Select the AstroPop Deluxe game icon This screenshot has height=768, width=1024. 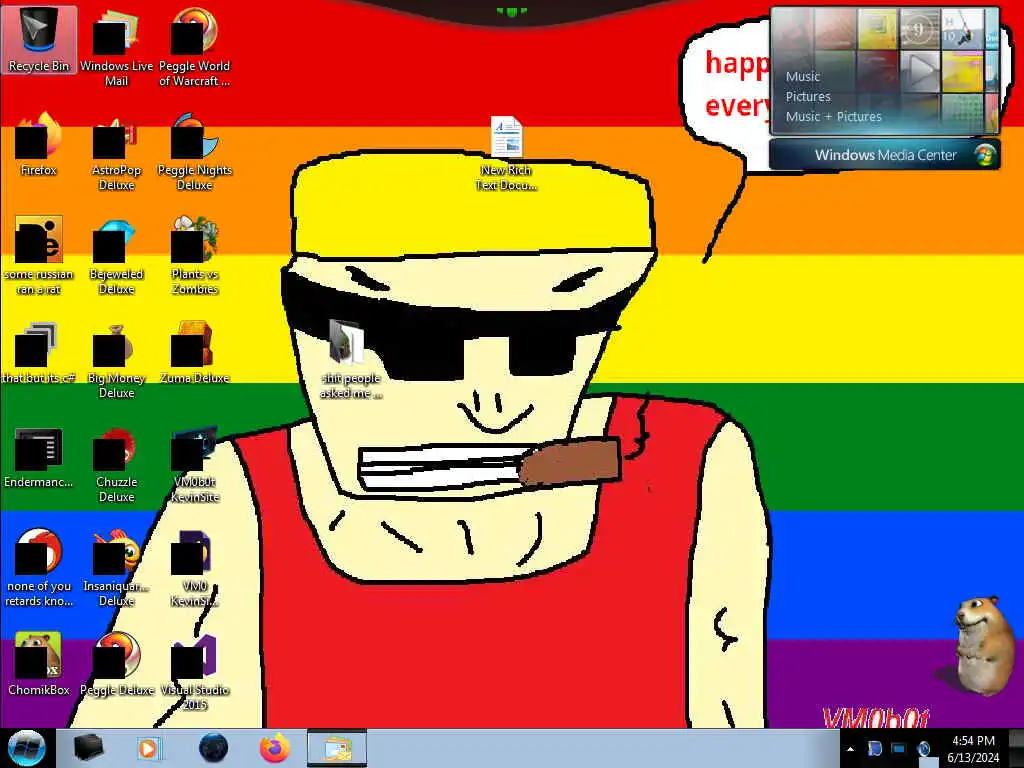point(116,152)
